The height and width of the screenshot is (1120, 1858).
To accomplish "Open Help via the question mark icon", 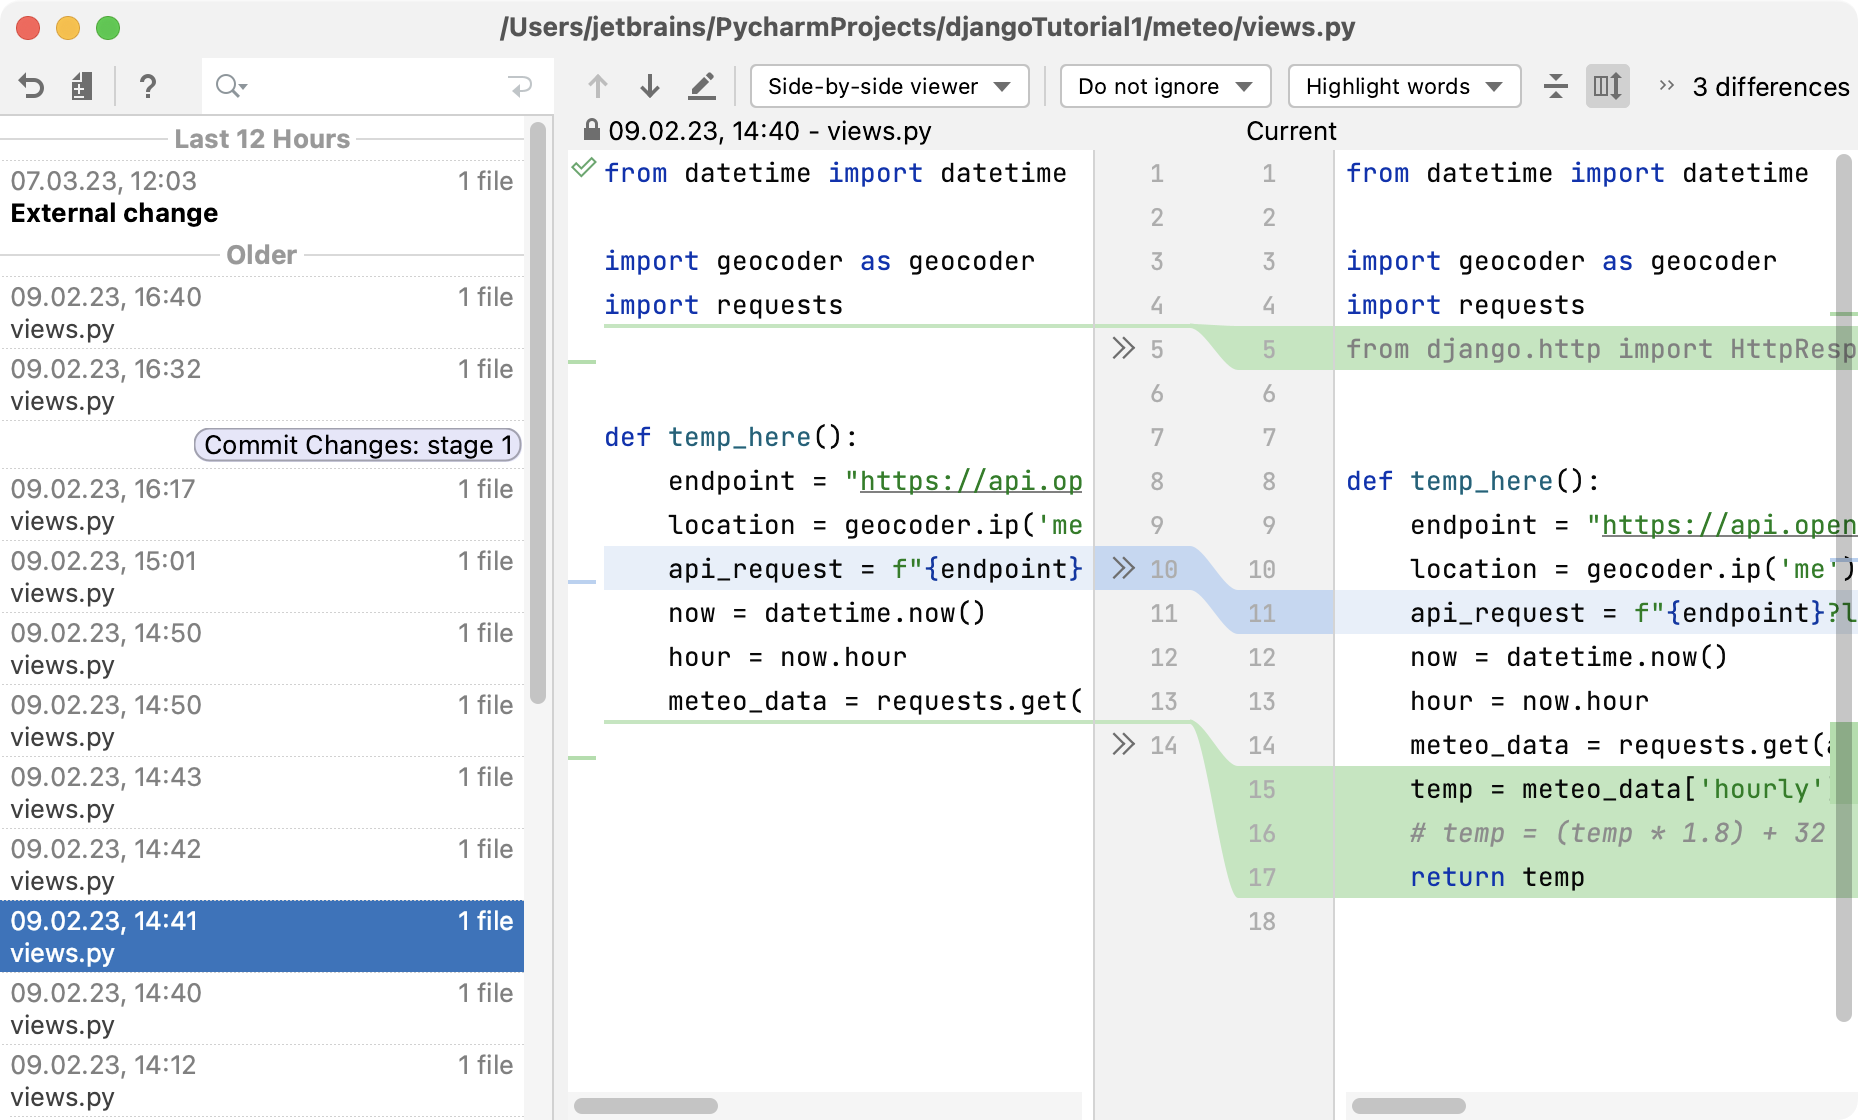I will [148, 87].
